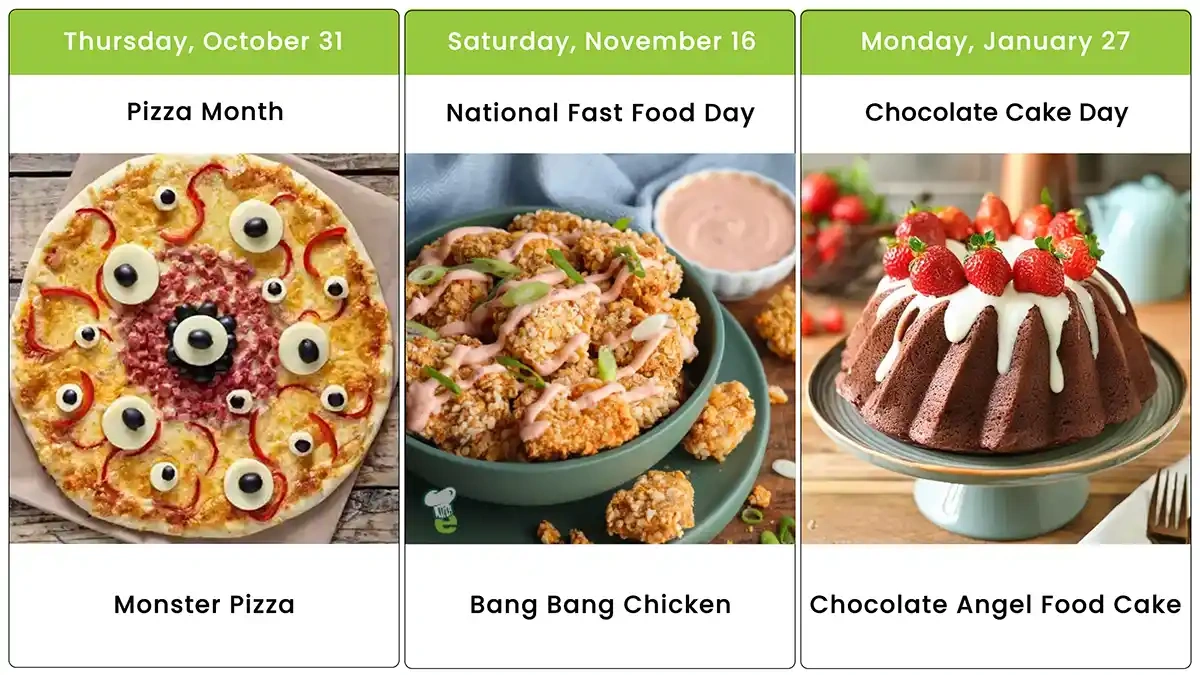The width and height of the screenshot is (1200, 675).
Task: Click the large olive eye at pizza center
Action: pos(200,340)
